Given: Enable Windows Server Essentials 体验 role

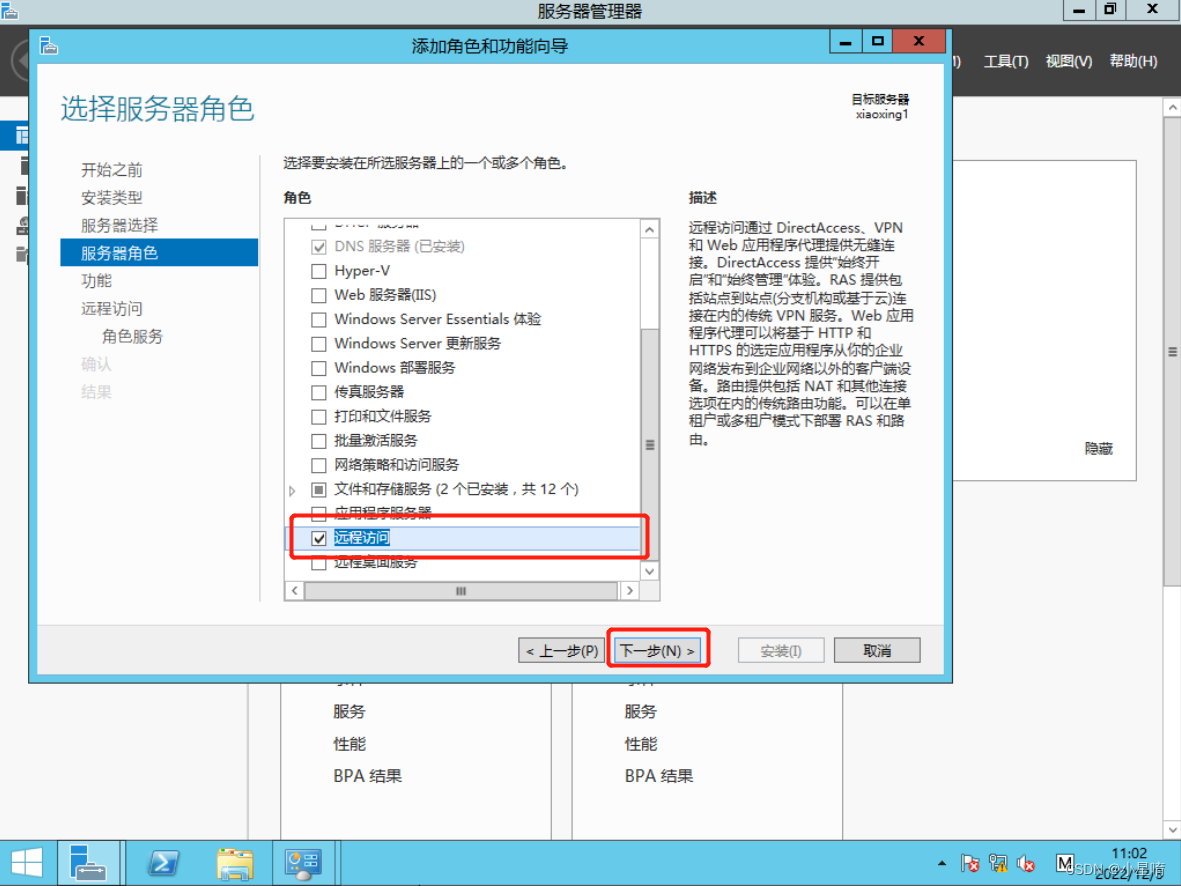Looking at the screenshot, I should (319, 319).
